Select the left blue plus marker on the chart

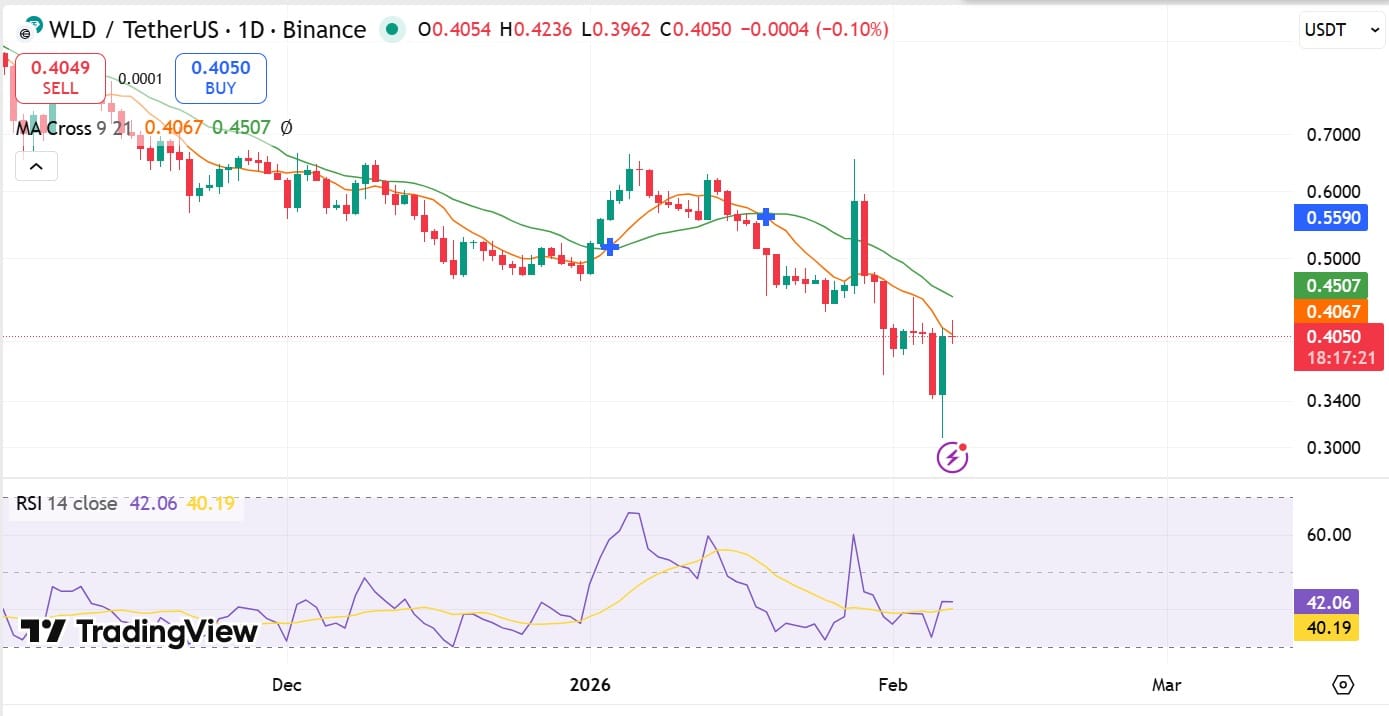tap(610, 246)
